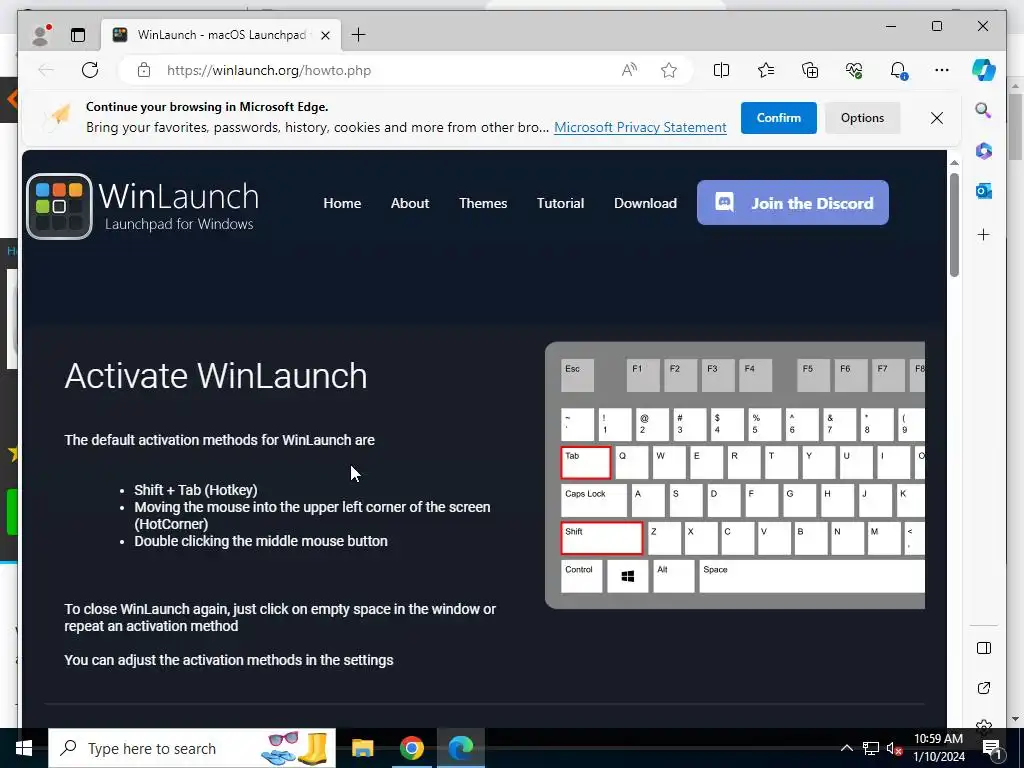The image size is (1024, 768).
Task: Dismiss the Continue browsing banner
Action: pos(936,118)
